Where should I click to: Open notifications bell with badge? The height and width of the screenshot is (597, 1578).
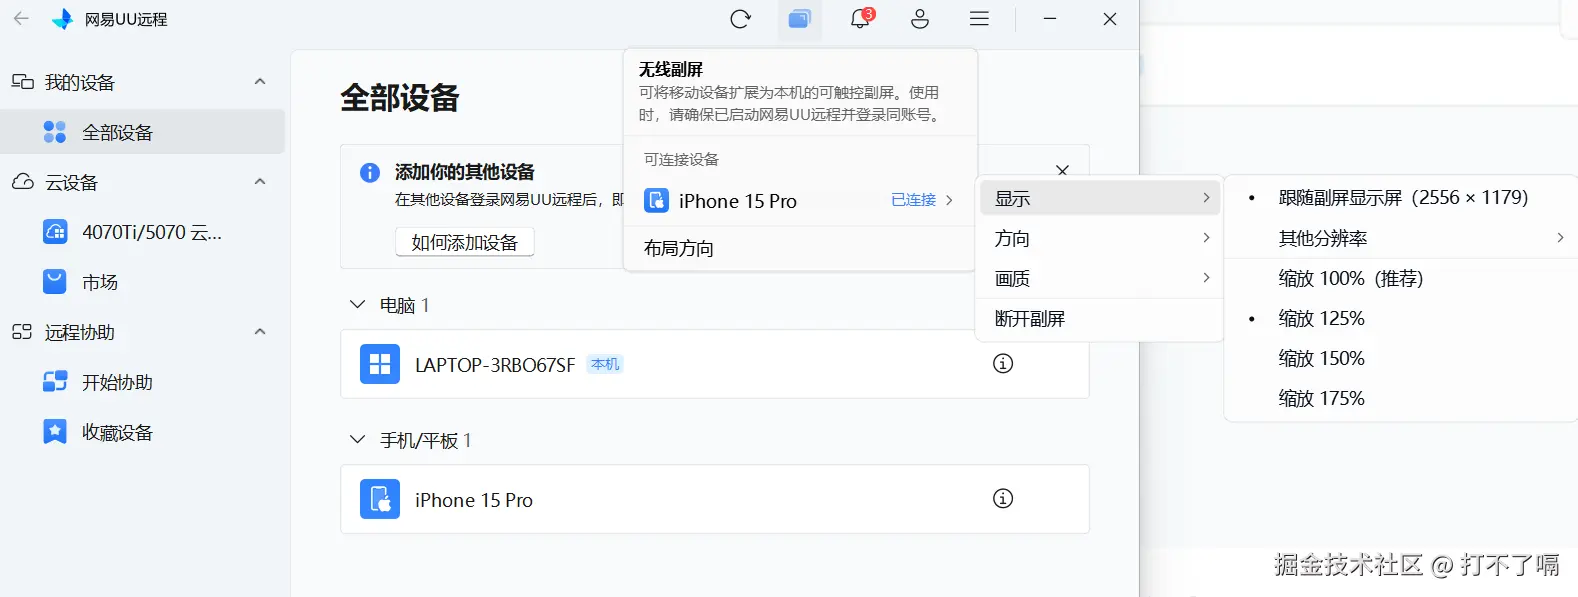point(861,18)
